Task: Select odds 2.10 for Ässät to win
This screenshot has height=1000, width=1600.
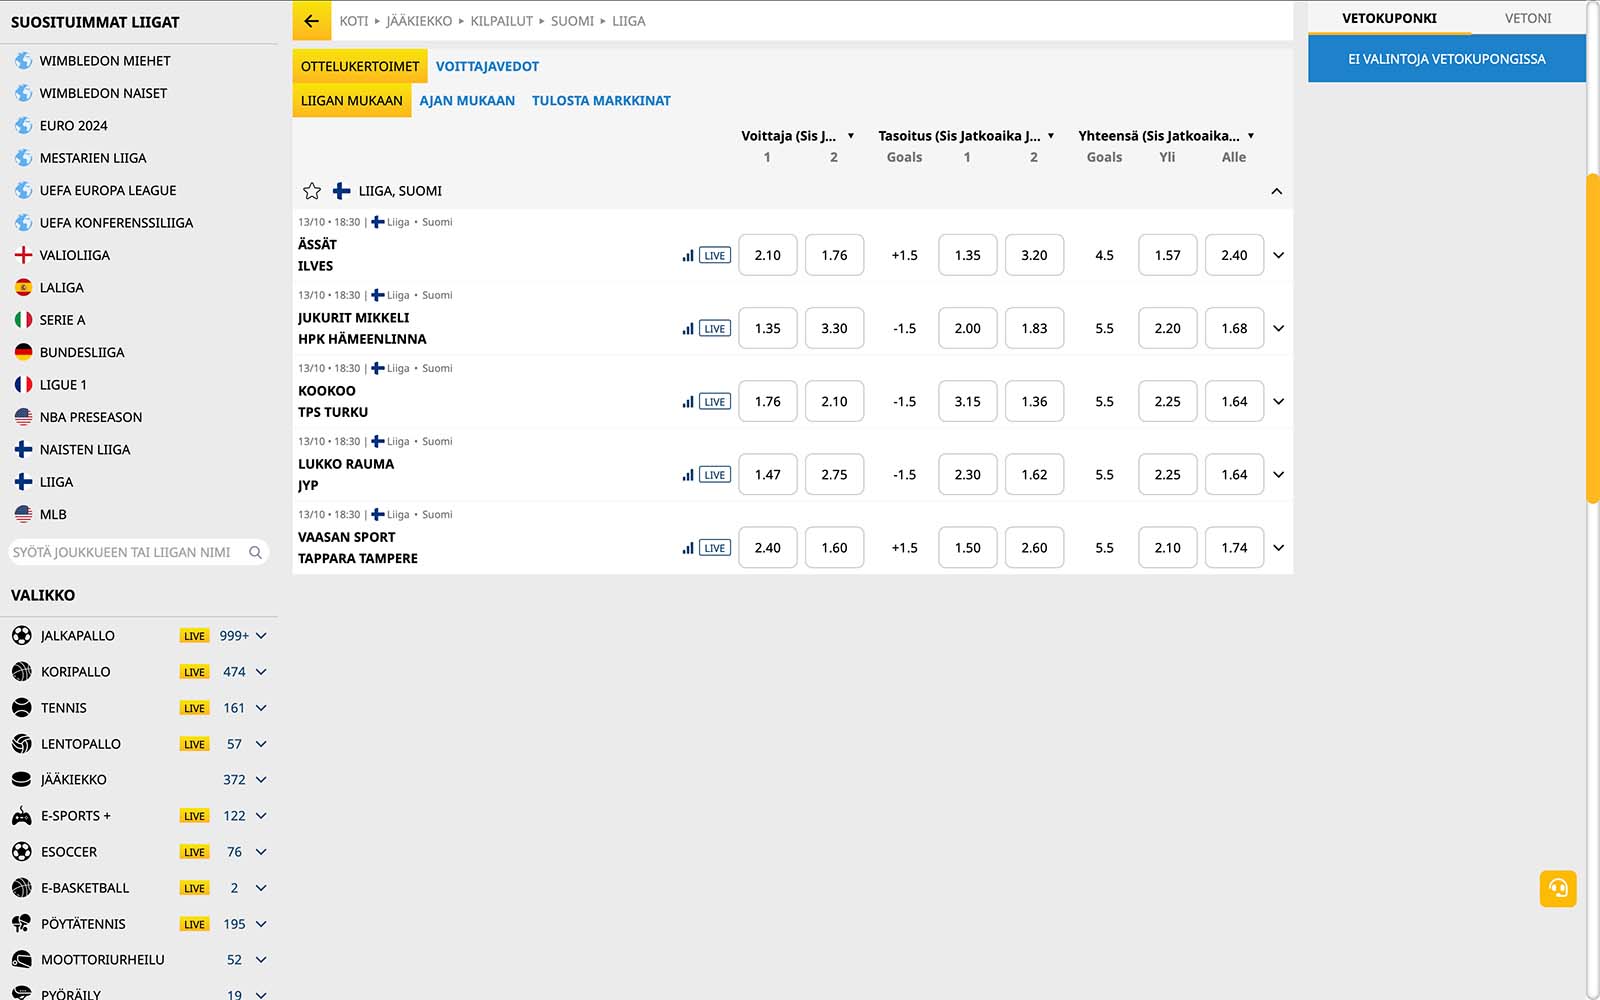Action: coord(767,255)
